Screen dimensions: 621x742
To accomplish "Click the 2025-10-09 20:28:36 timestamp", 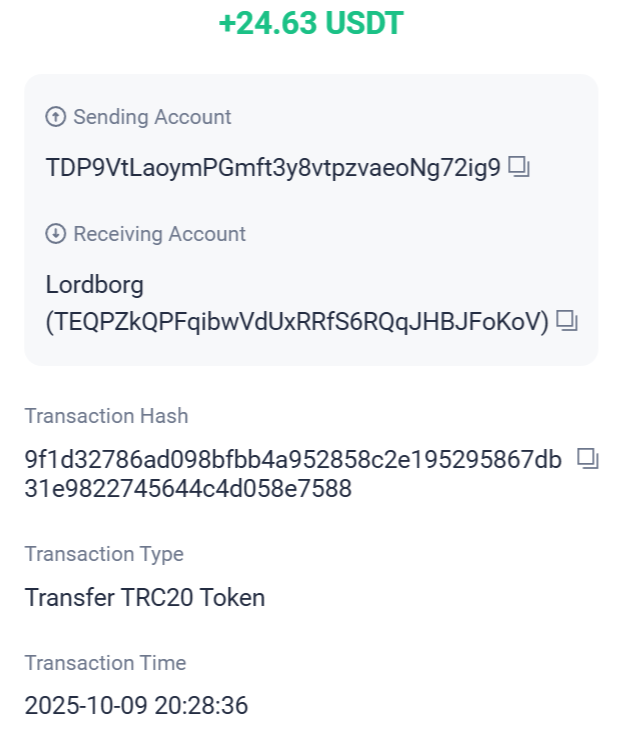I will (x=136, y=706).
